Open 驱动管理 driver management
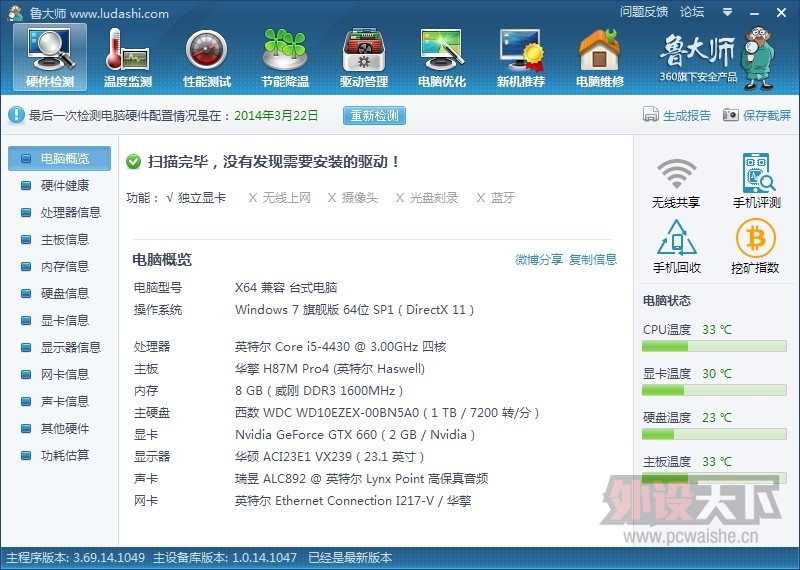Viewport: 800px width, 570px height. click(x=364, y=57)
